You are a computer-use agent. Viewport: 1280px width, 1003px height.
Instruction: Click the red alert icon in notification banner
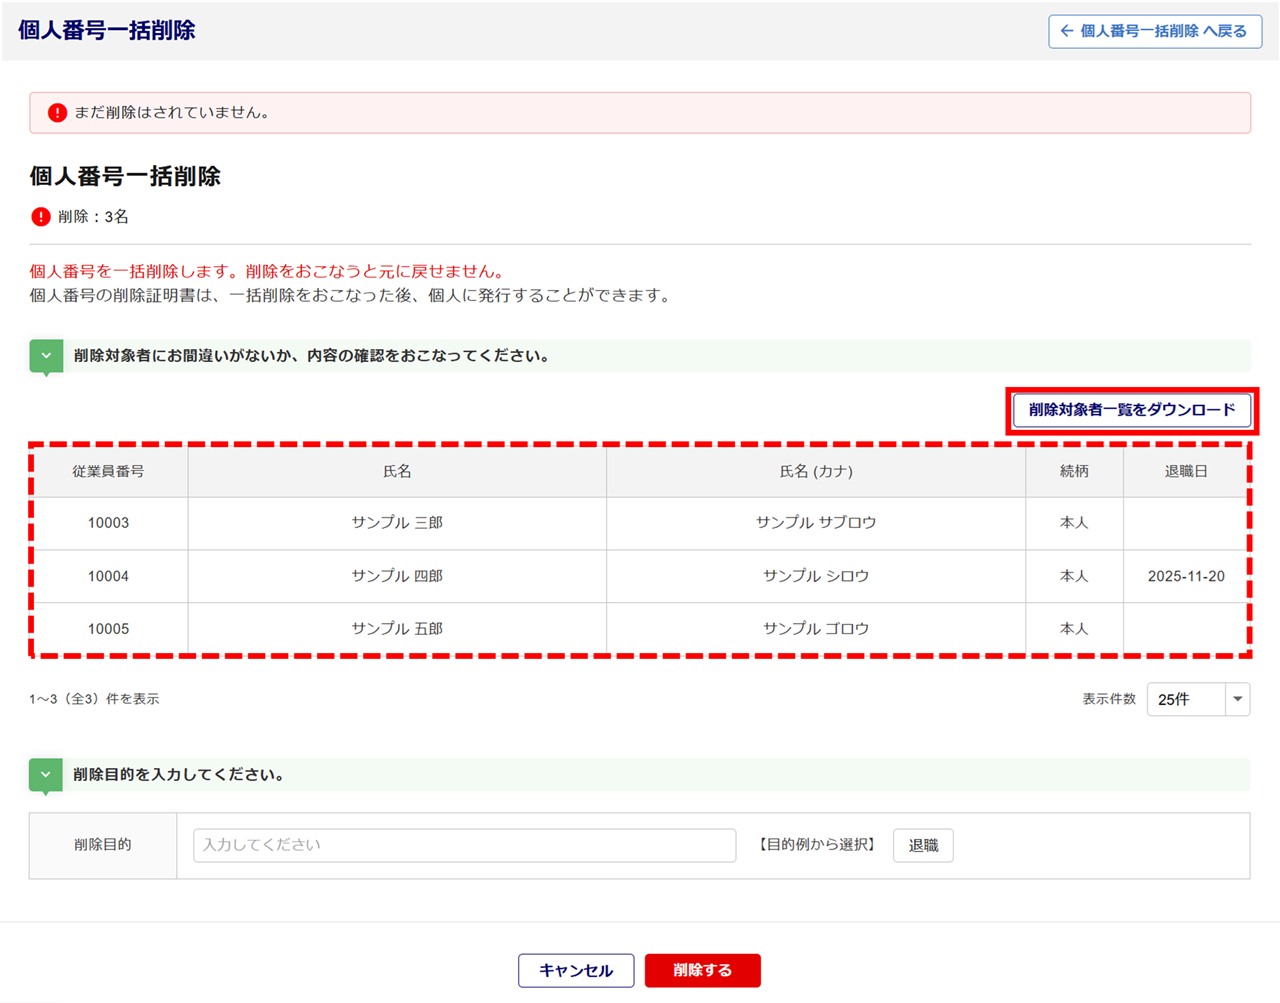pos(57,113)
